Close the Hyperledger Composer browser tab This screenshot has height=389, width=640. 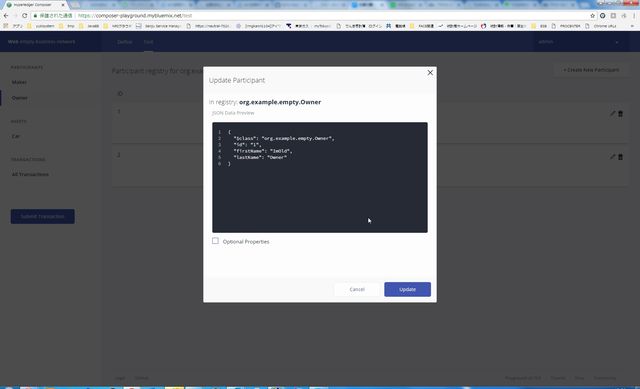click(x=63, y=5)
